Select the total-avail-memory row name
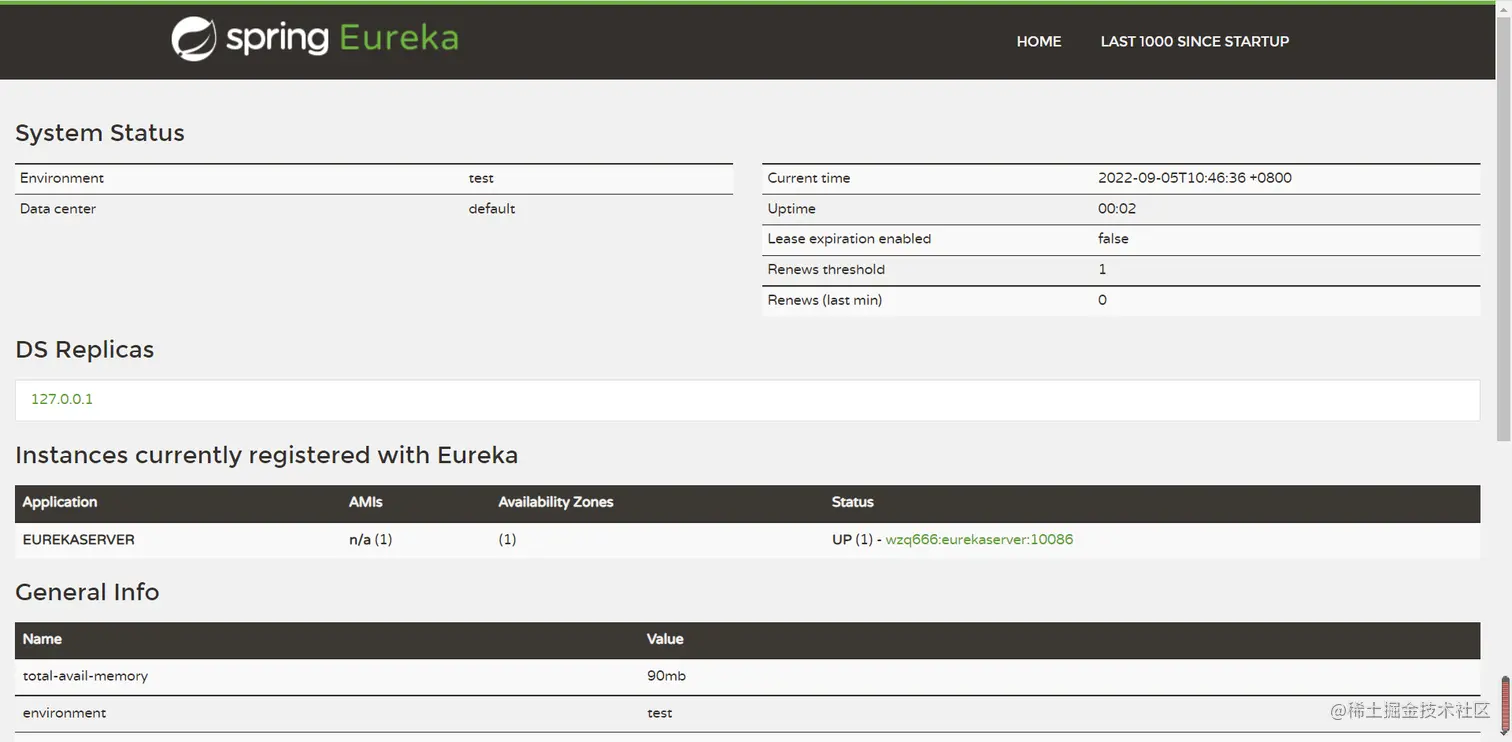This screenshot has width=1512, height=742. (x=85, y=676)
